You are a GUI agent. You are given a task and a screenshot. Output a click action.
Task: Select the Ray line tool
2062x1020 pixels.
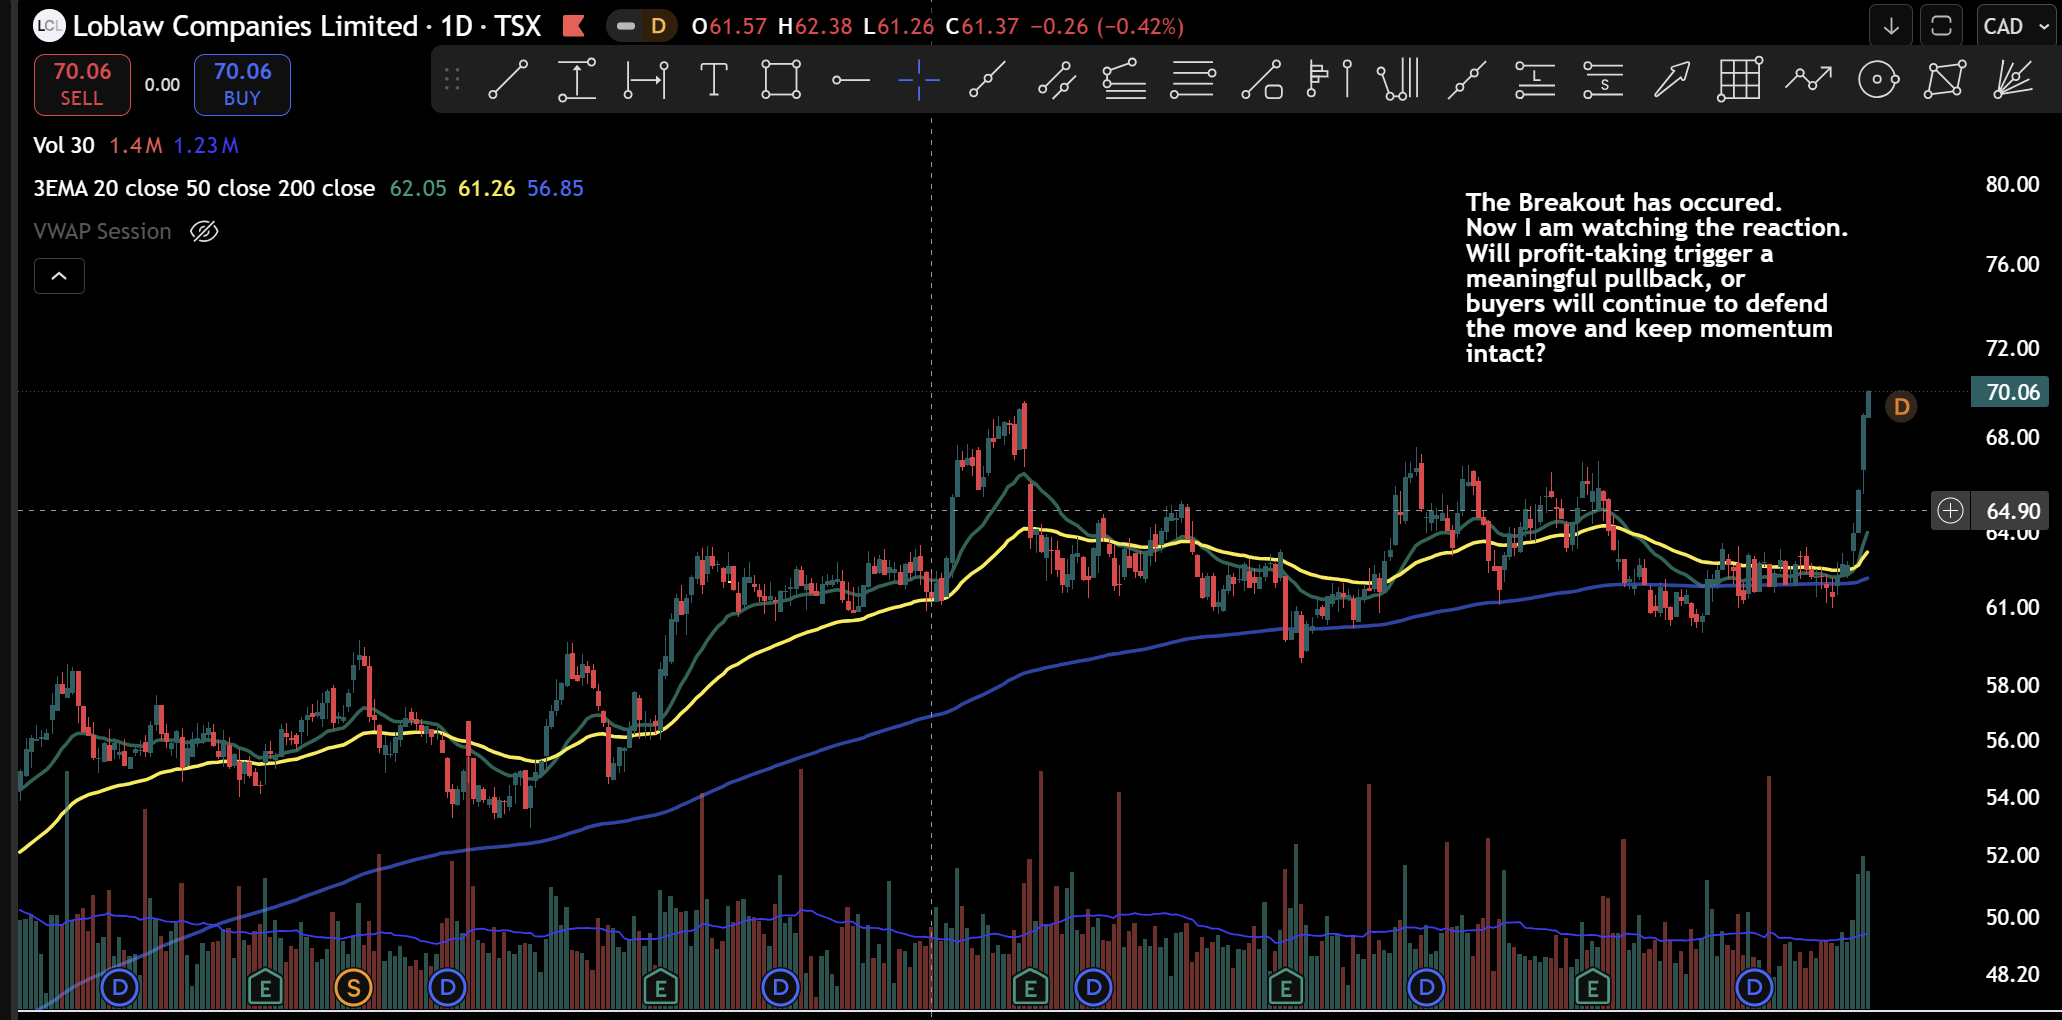(x=987, y=80)
